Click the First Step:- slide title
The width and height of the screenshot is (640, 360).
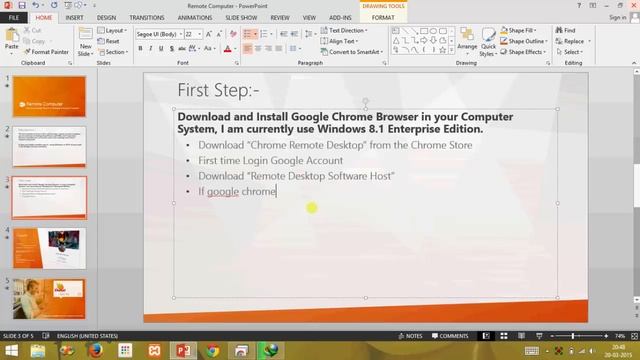click(x=218, y=90)
